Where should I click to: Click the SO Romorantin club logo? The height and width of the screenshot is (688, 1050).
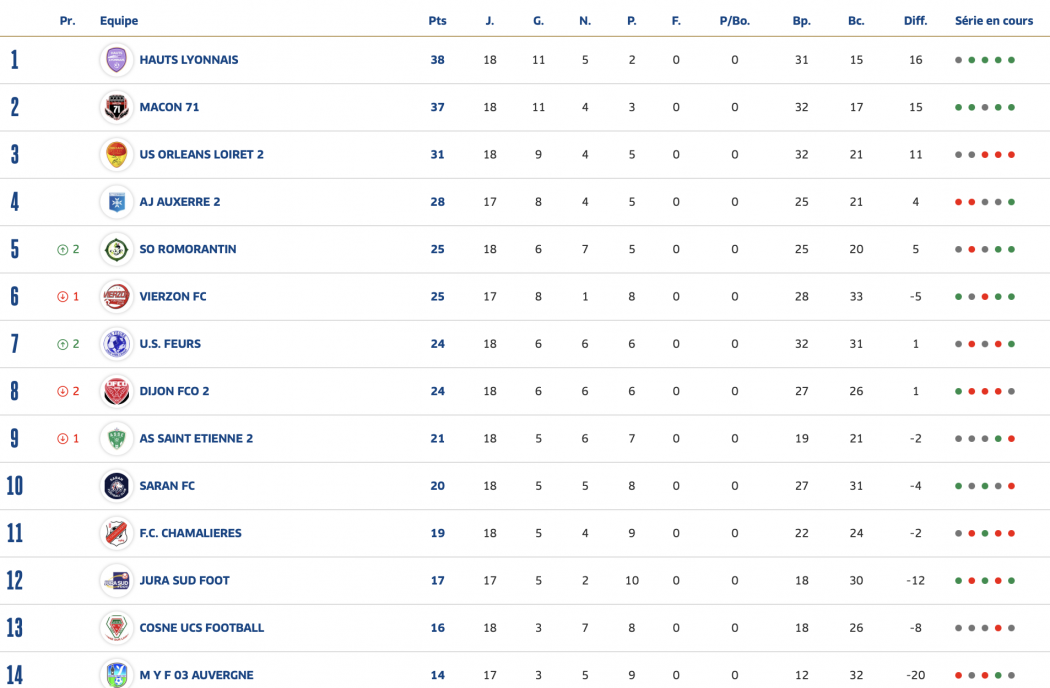(x=117, y=249)
